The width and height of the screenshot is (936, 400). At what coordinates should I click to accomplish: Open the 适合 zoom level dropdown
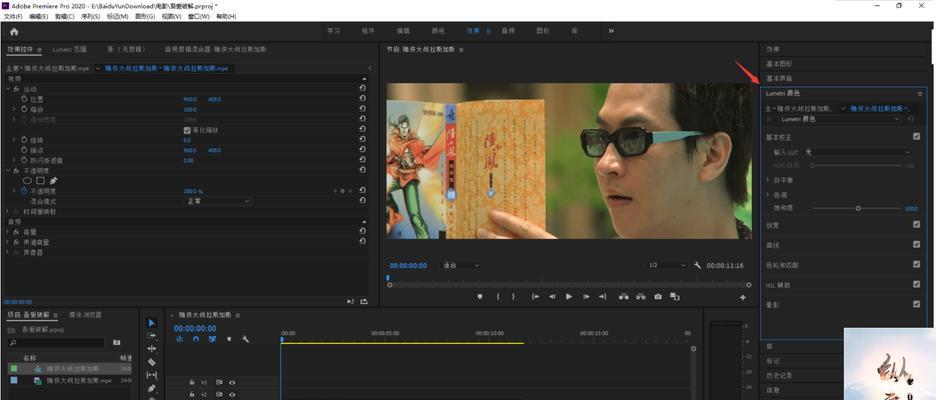[x=461, y=265]
